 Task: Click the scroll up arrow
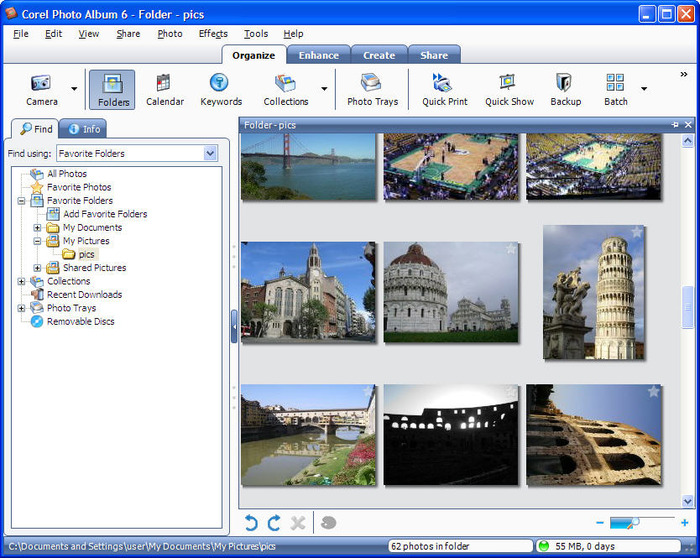(688, 141)
